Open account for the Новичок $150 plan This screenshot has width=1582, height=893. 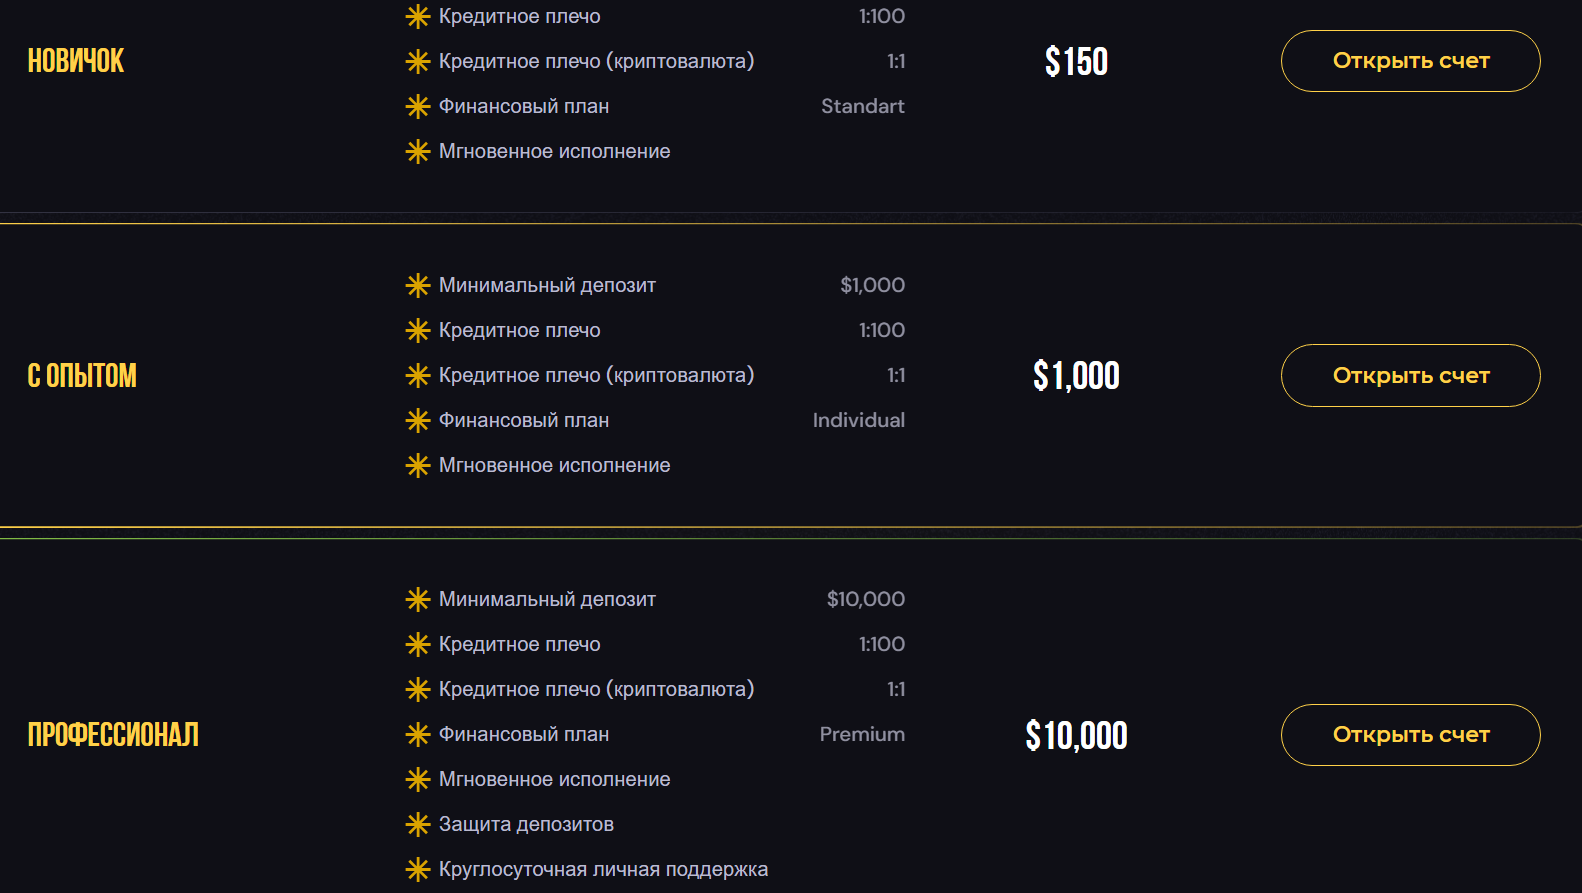point(1410,61)
